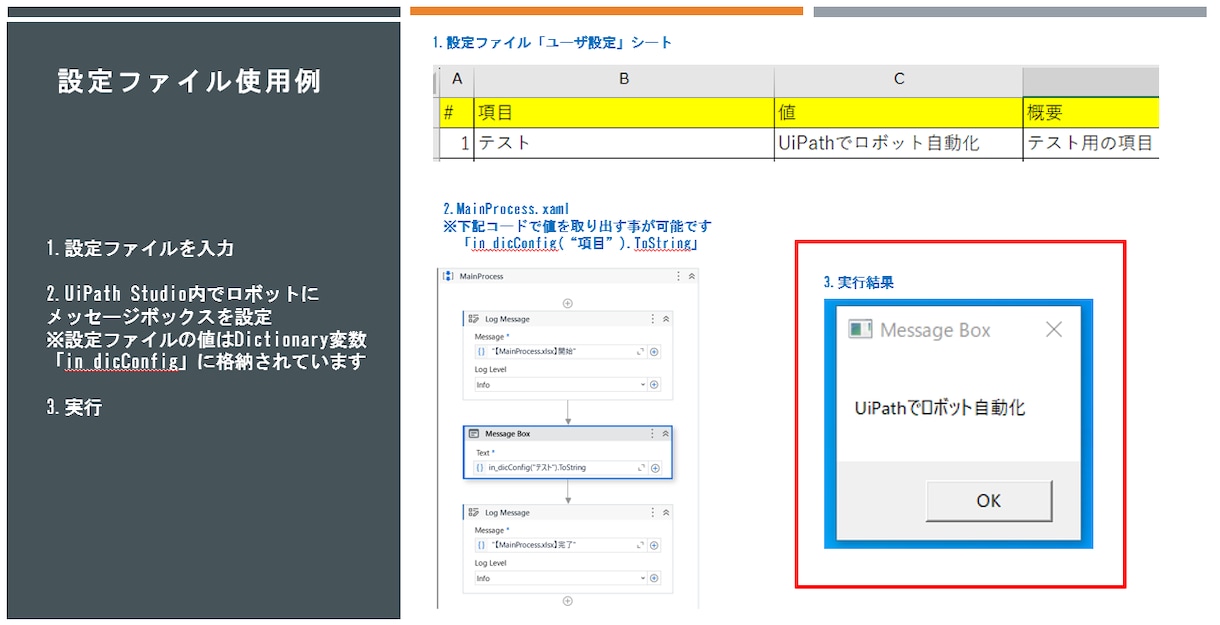The width and height of the screenshot is (1220, 625).
Task: Click the '3.実行結果' heading text
Action: 859,283
